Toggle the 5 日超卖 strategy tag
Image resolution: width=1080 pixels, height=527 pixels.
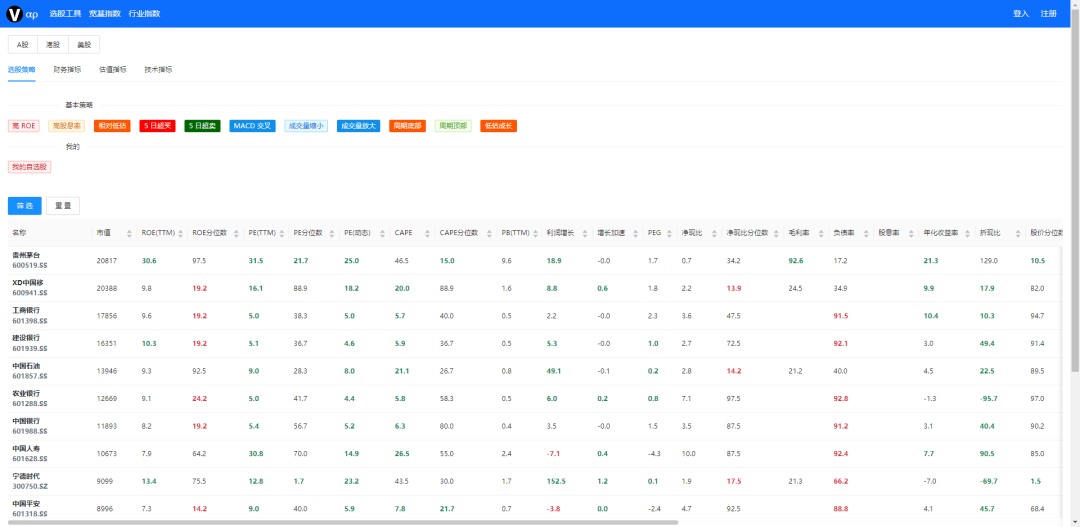(x=202, y=126)
